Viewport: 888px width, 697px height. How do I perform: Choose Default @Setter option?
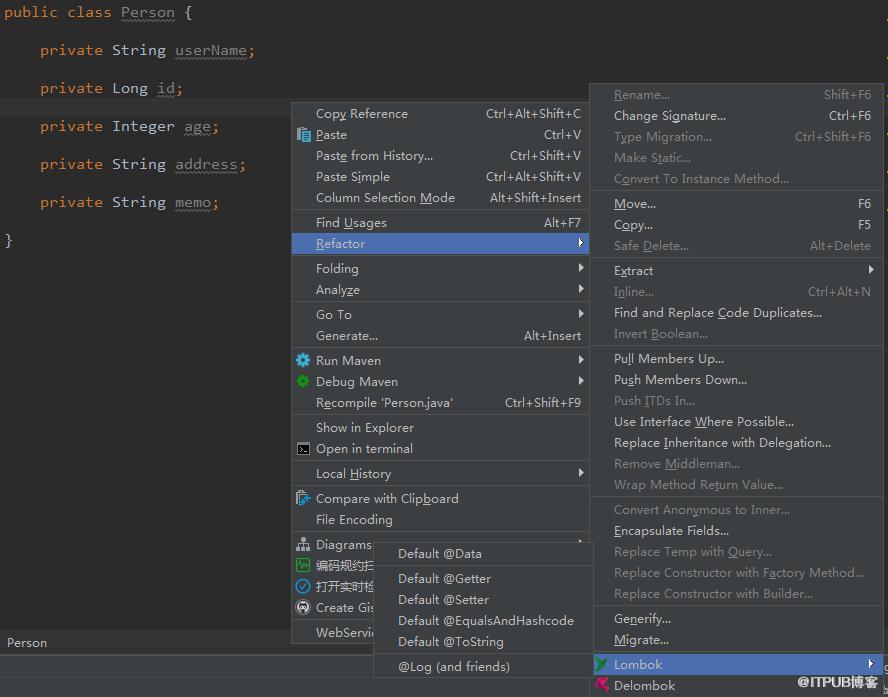tap(483, 600)
